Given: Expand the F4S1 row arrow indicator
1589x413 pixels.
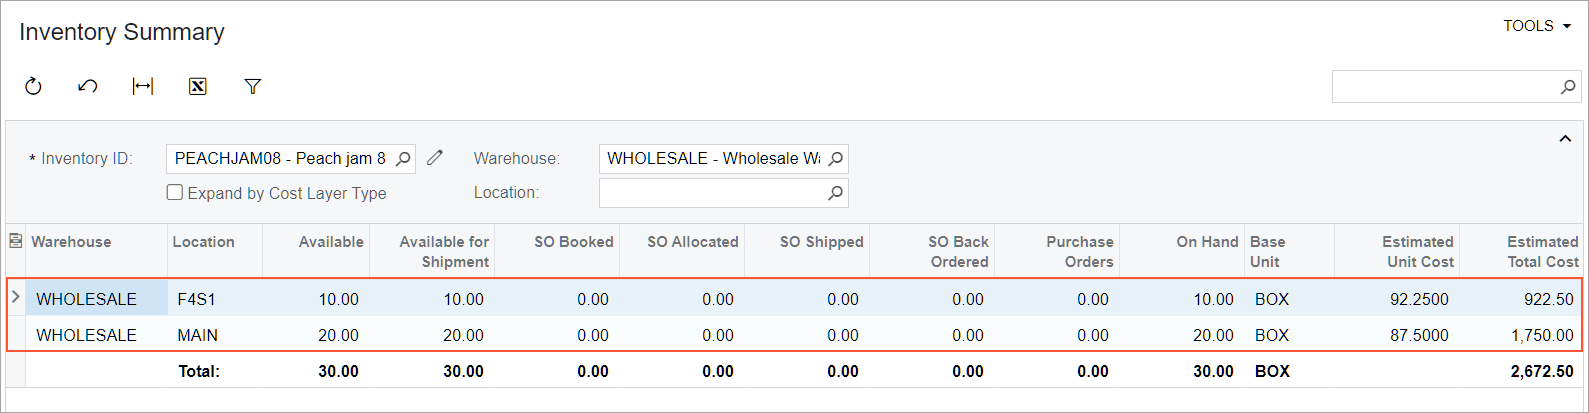Looking at the screenshot, I should click(15, 297).
